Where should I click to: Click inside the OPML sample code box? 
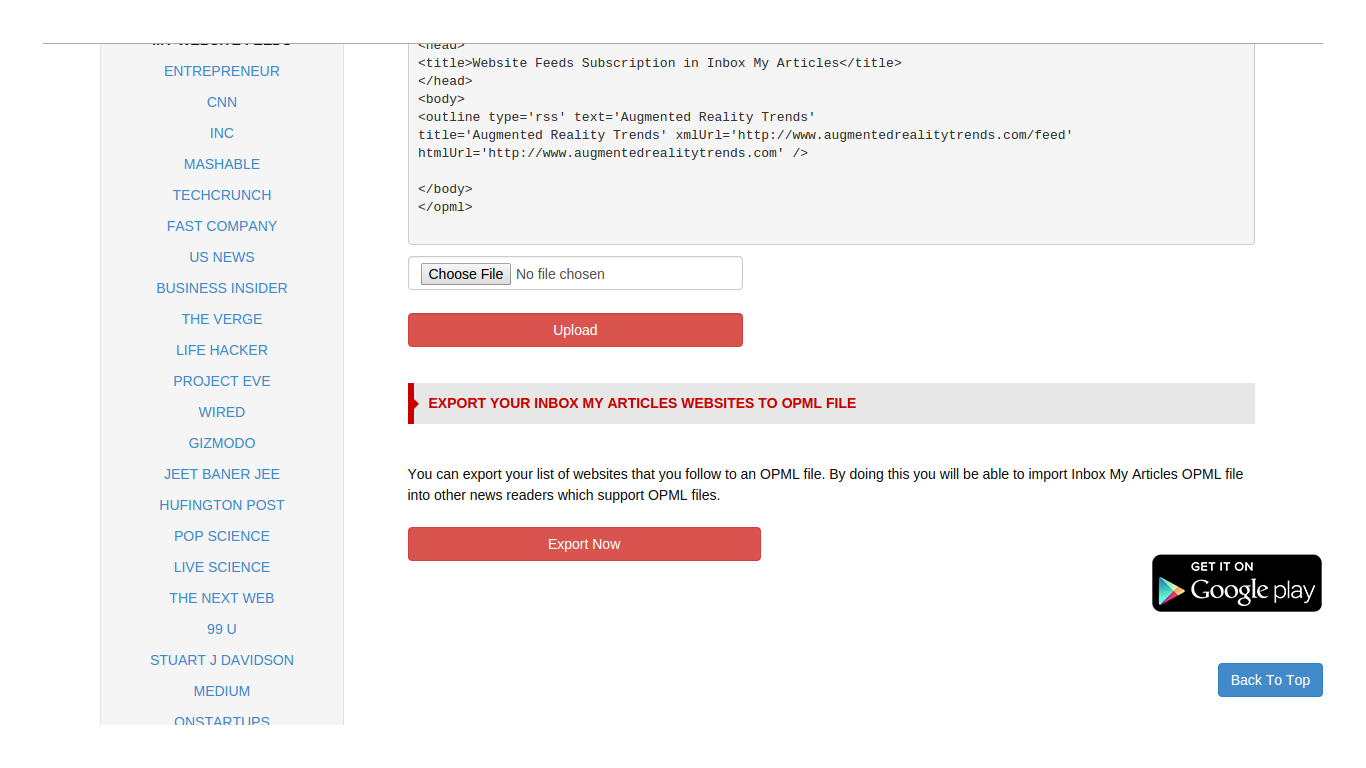pos(831,144)
